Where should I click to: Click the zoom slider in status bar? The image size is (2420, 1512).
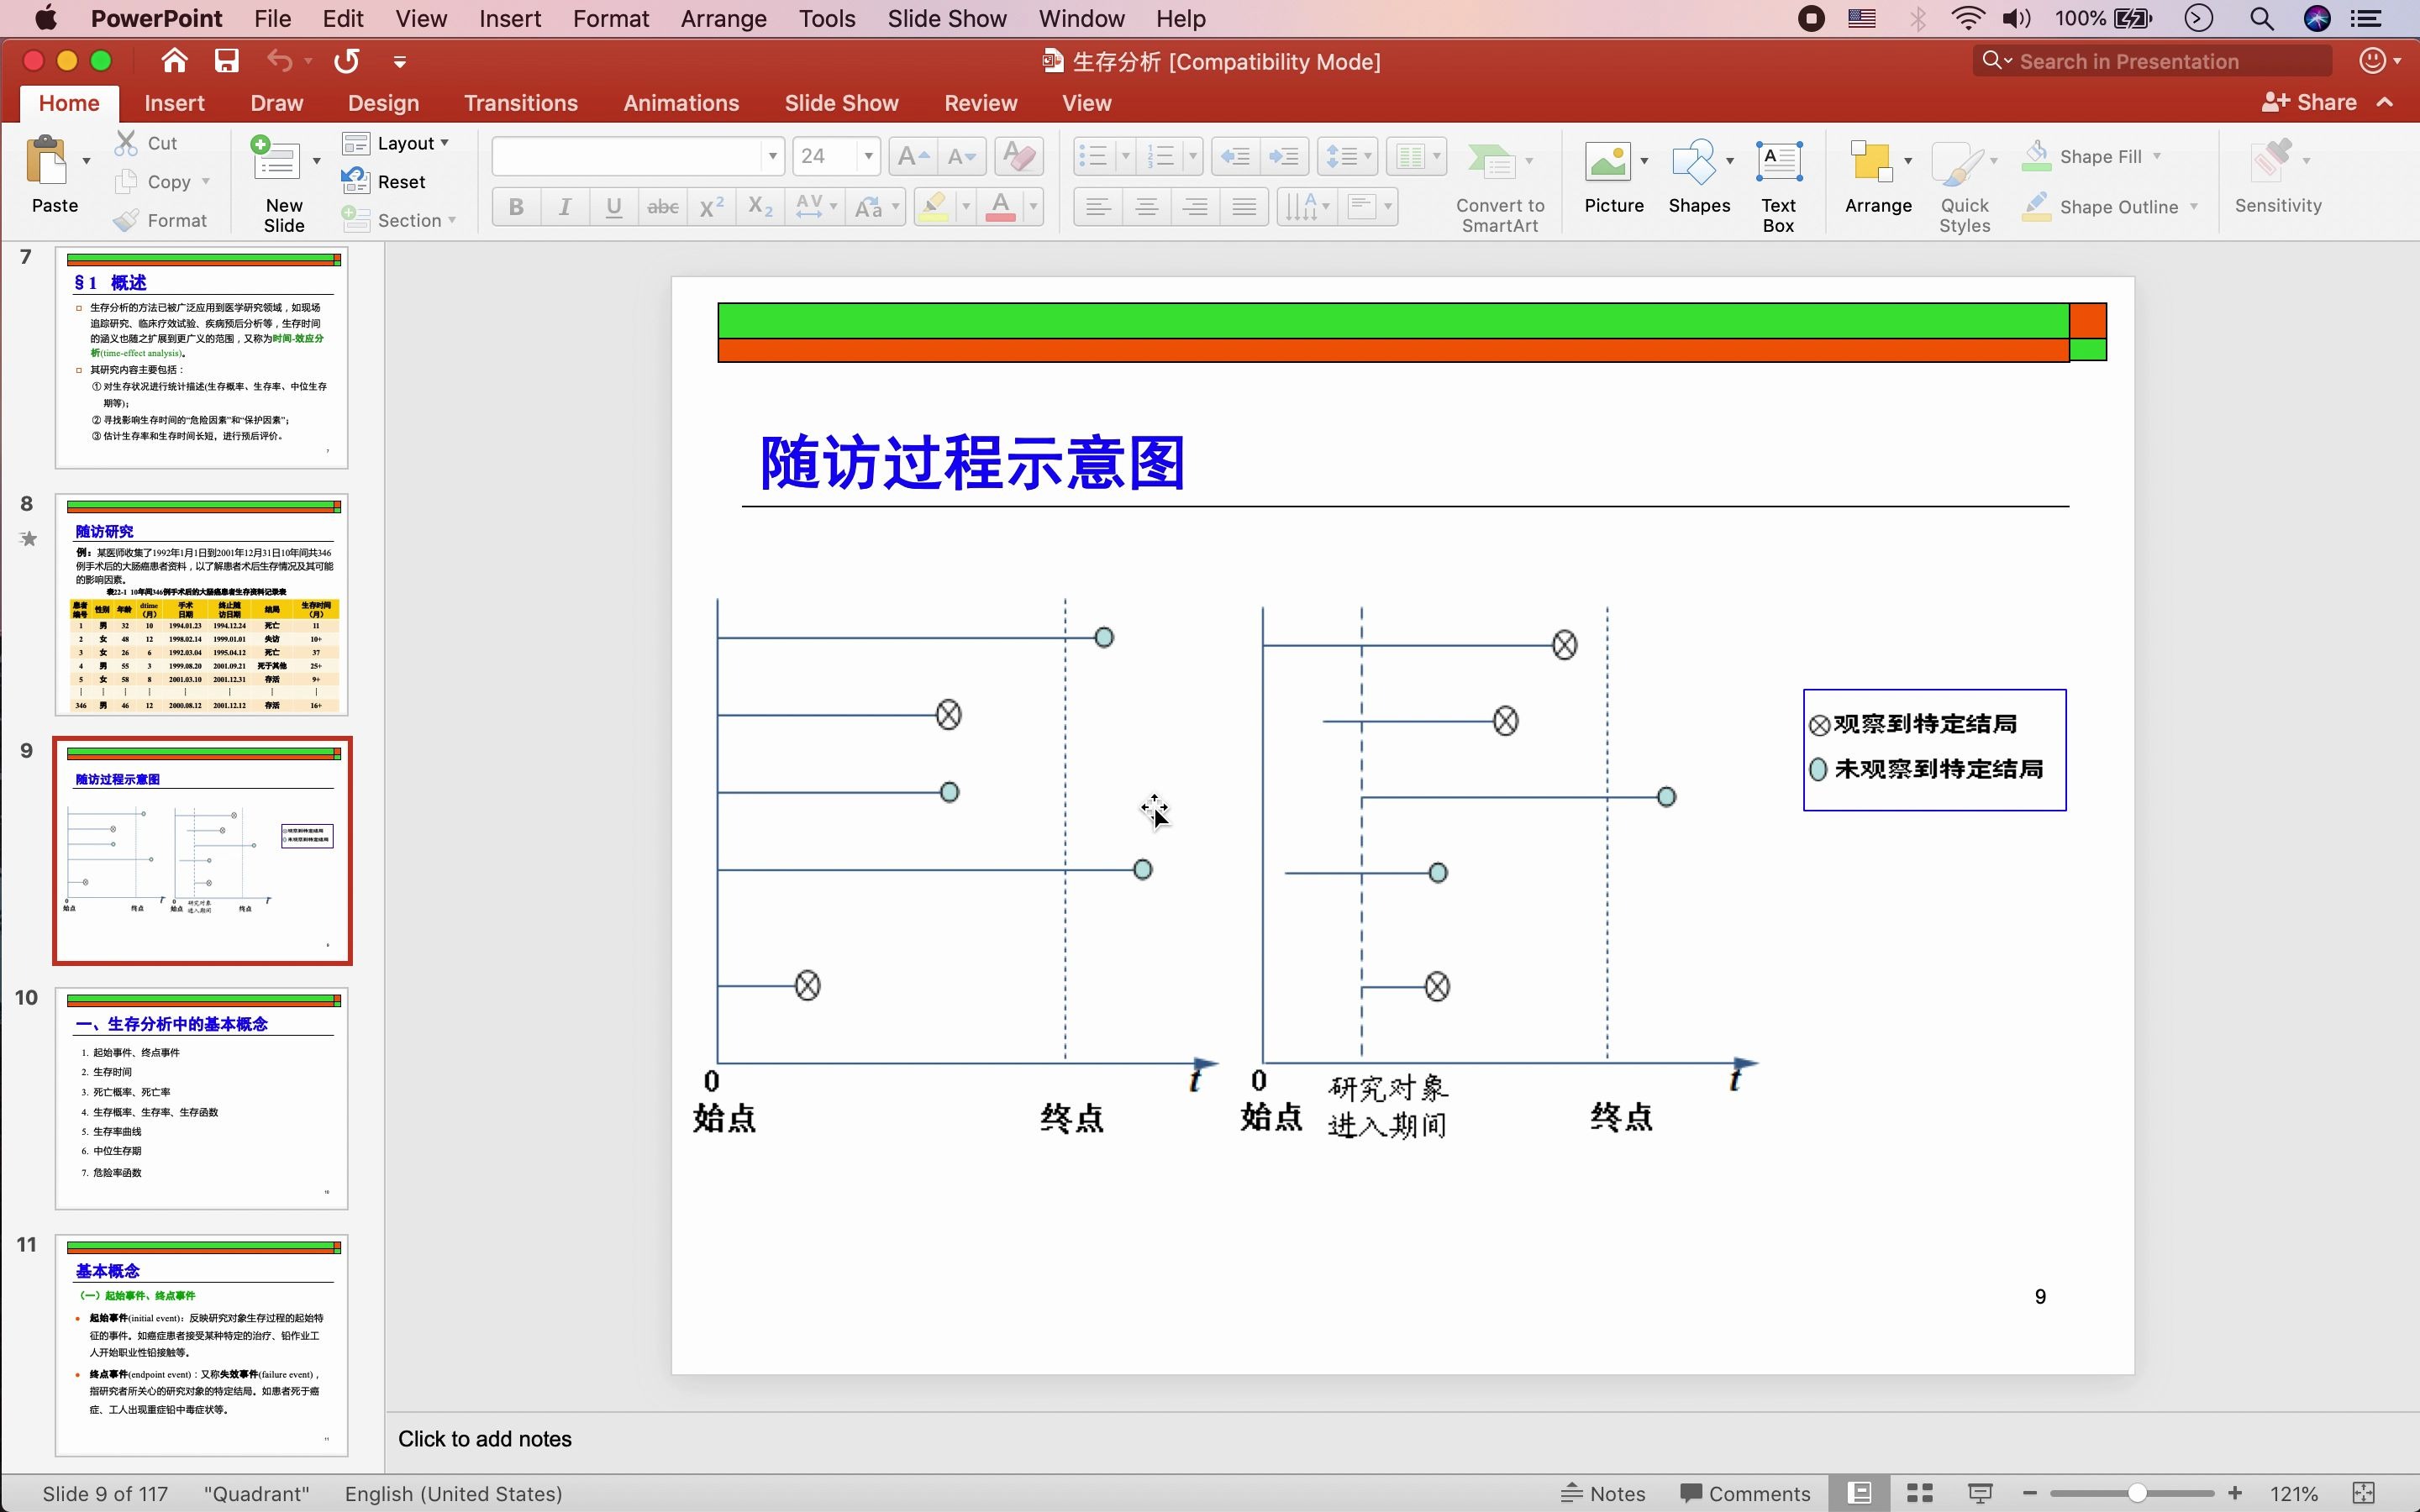(x=2135, y=1493)
